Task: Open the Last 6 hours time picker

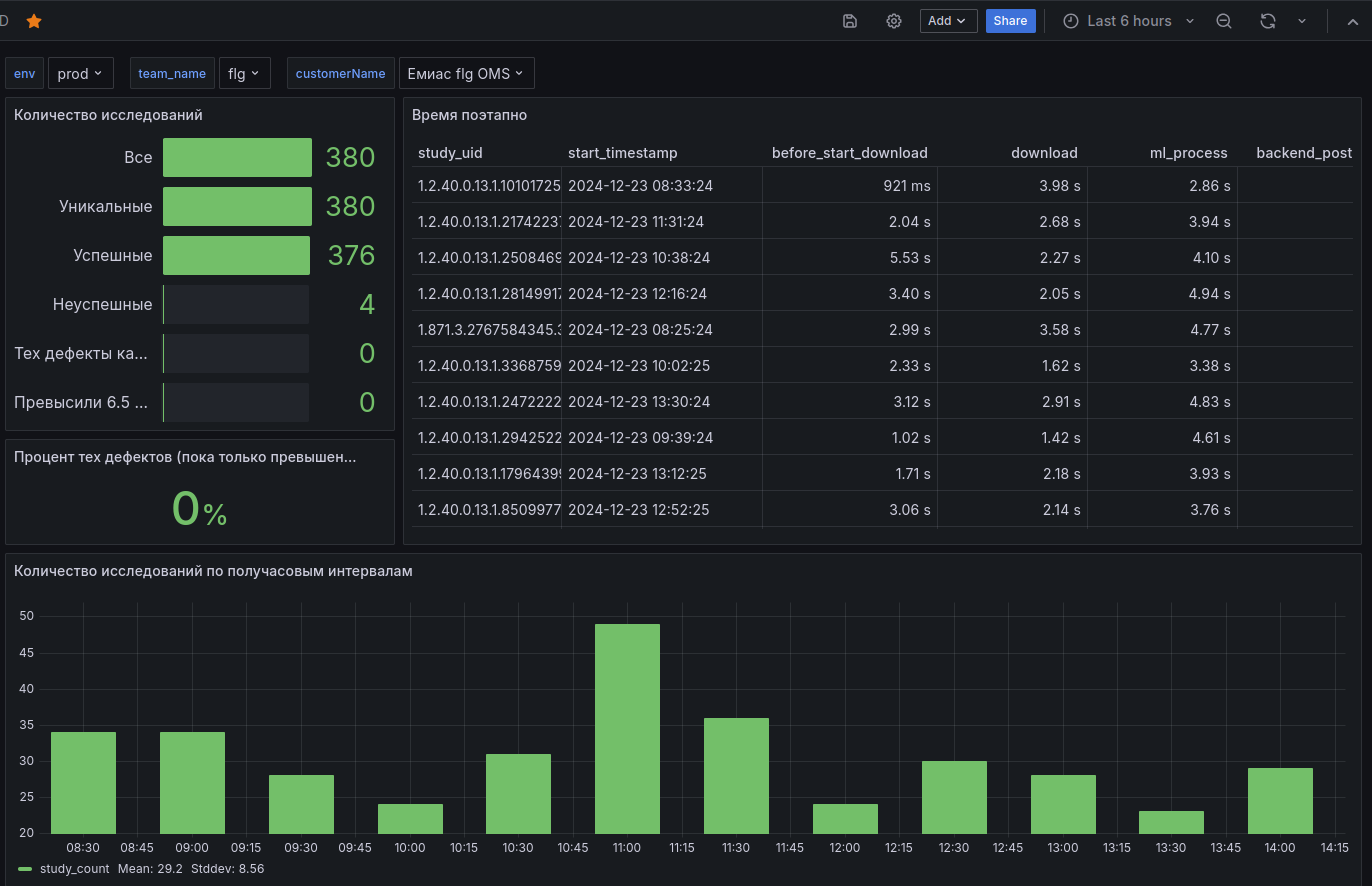Action: click(x=1128, y=21)
